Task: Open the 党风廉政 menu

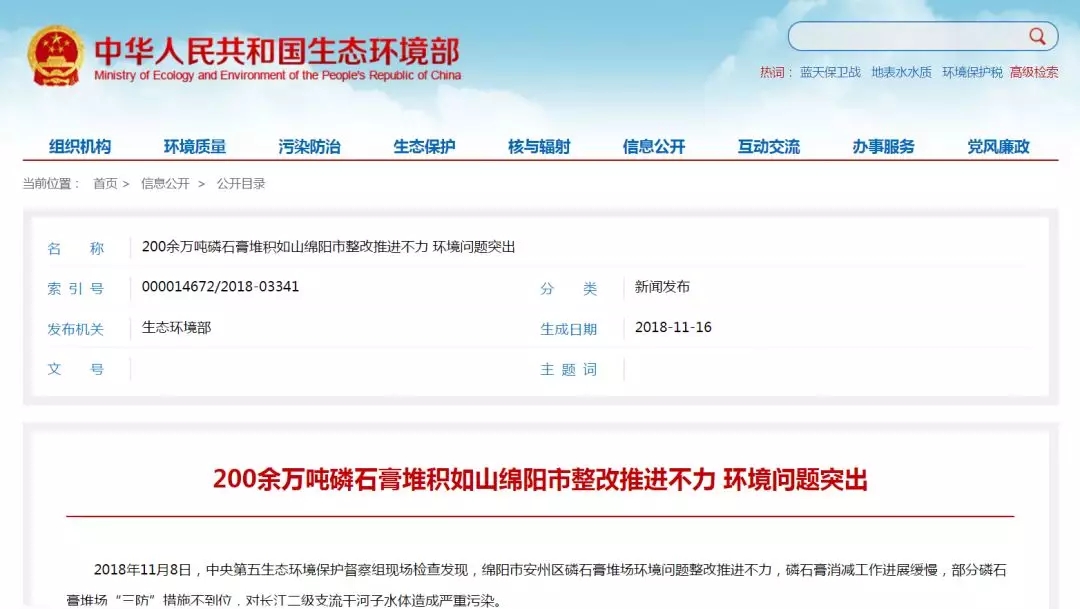Action: tap(998, 146)
